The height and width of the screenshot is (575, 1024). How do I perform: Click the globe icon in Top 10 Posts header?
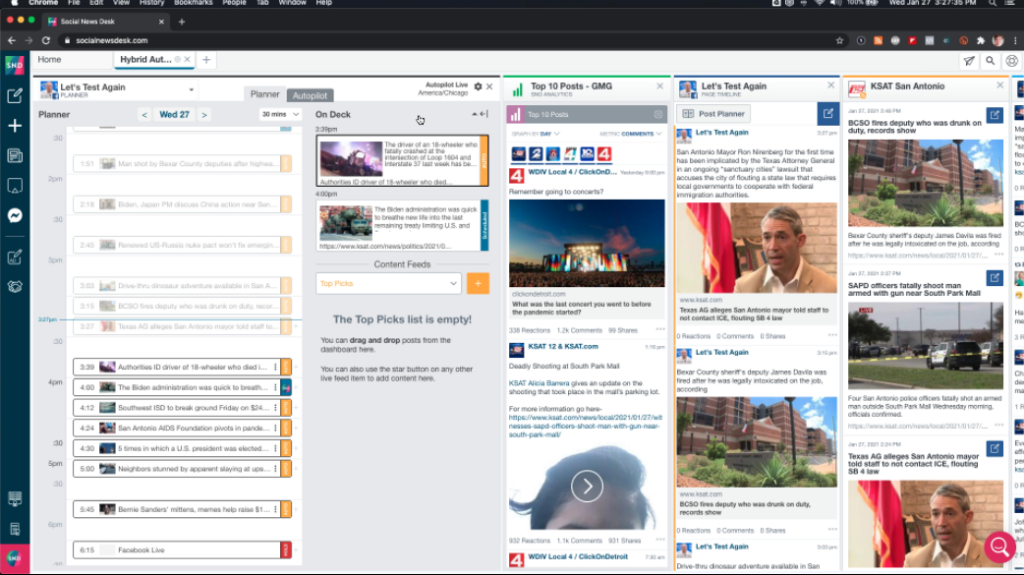[x=658, y=114]
